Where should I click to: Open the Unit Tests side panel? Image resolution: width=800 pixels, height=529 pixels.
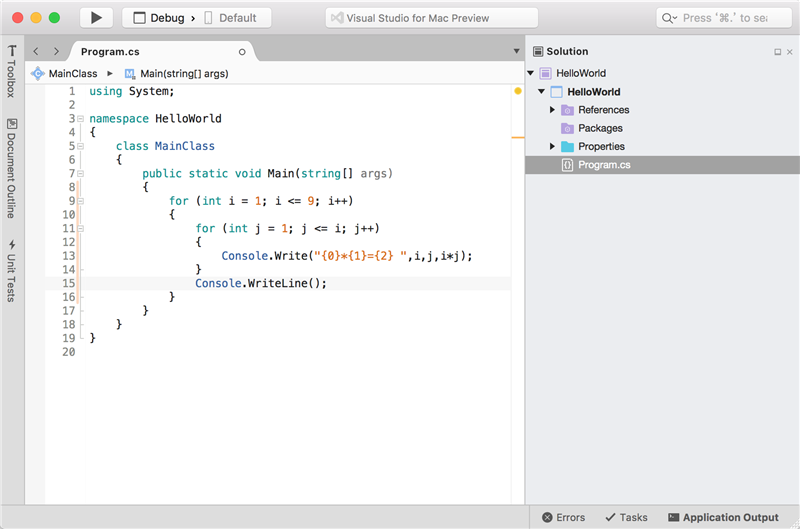12,271
